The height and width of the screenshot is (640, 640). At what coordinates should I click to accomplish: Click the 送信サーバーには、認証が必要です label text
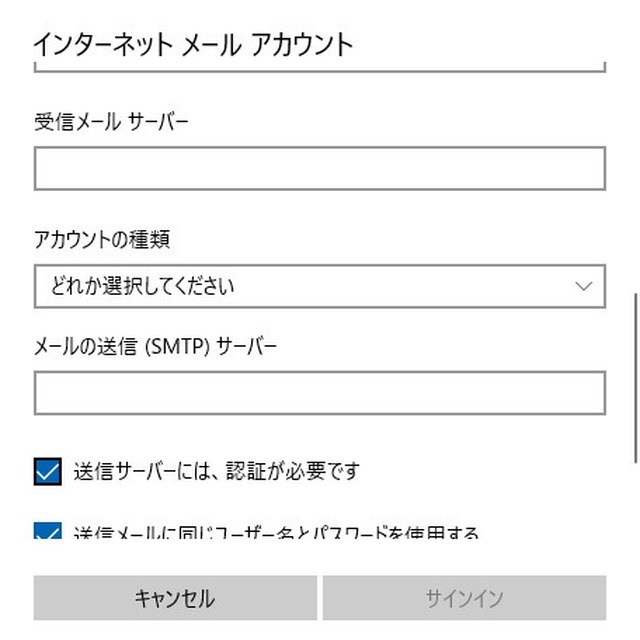coord(216,471)
